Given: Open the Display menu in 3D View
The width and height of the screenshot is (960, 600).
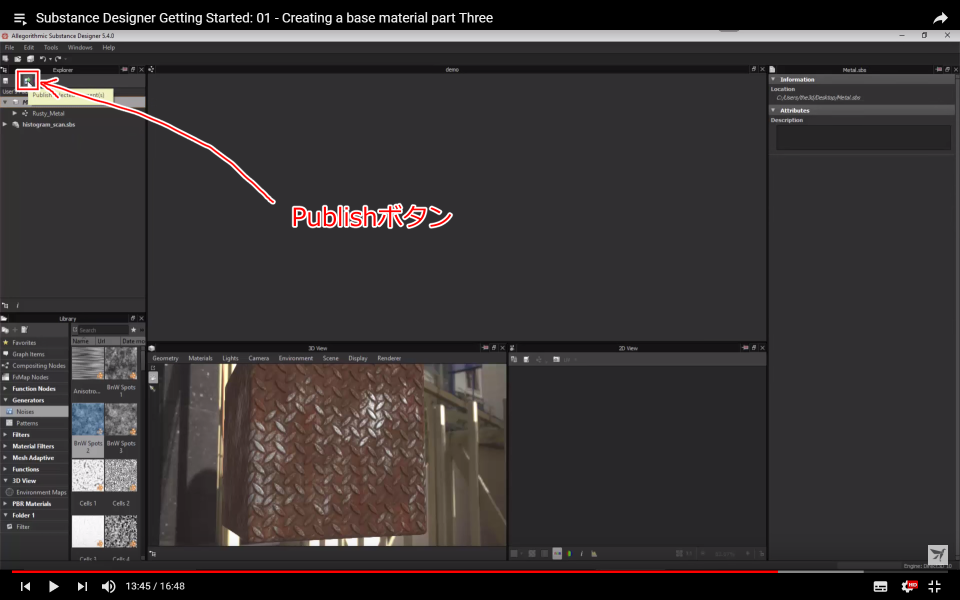Looking at the screenshot, I should 358,358.
